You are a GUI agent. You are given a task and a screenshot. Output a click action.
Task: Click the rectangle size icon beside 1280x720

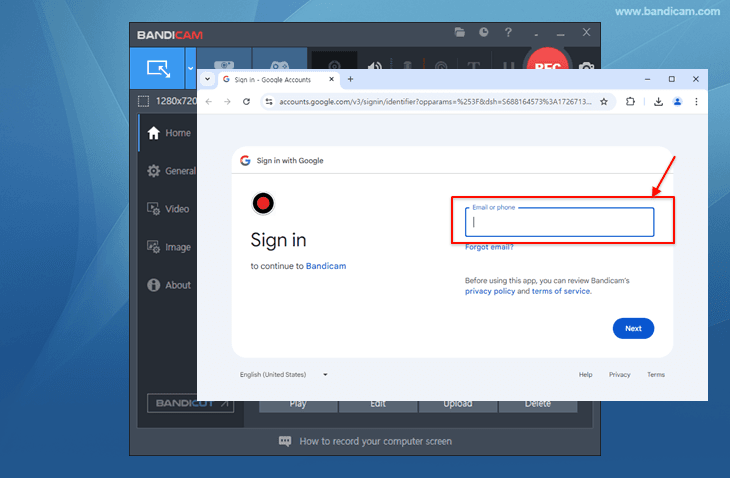pyautogui.click(x=143, y=101)
